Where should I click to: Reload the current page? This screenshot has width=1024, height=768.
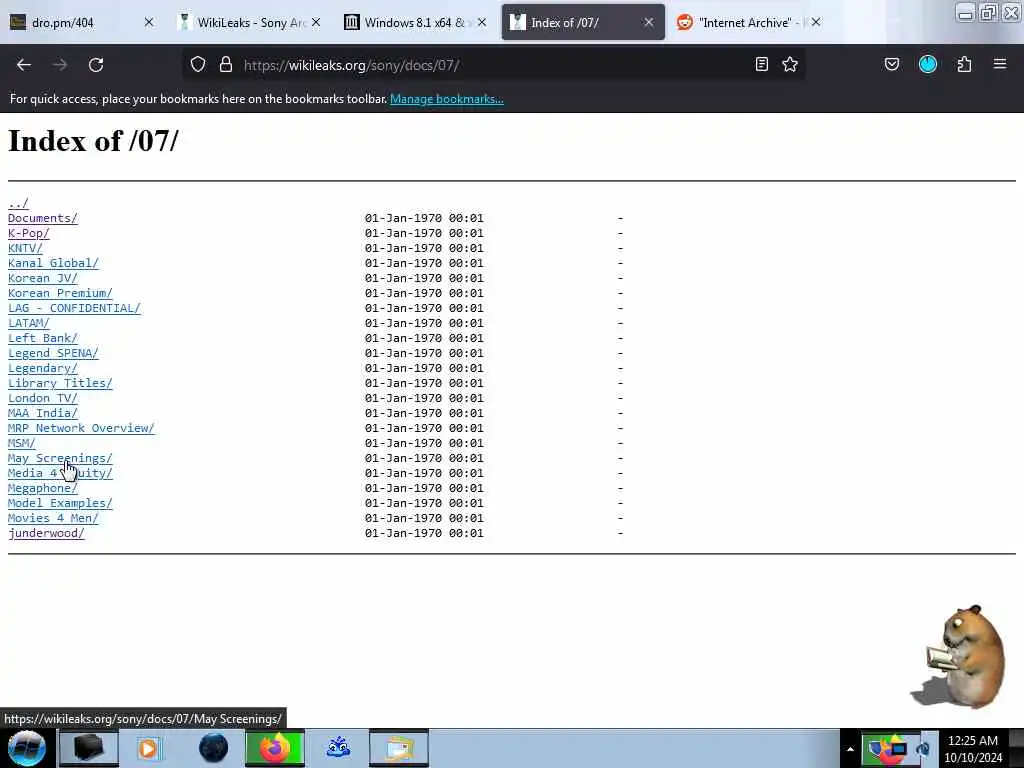tap(96, 65)
